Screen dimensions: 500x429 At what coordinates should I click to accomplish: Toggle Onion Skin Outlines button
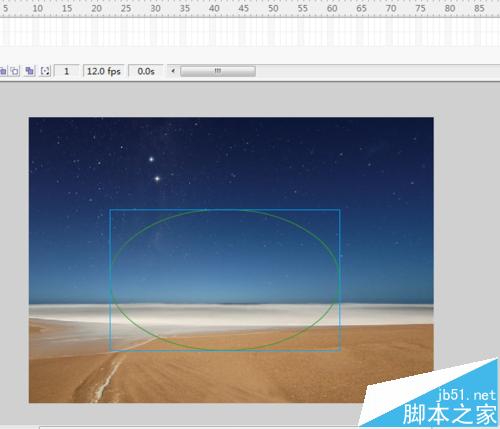coord(15,71)
